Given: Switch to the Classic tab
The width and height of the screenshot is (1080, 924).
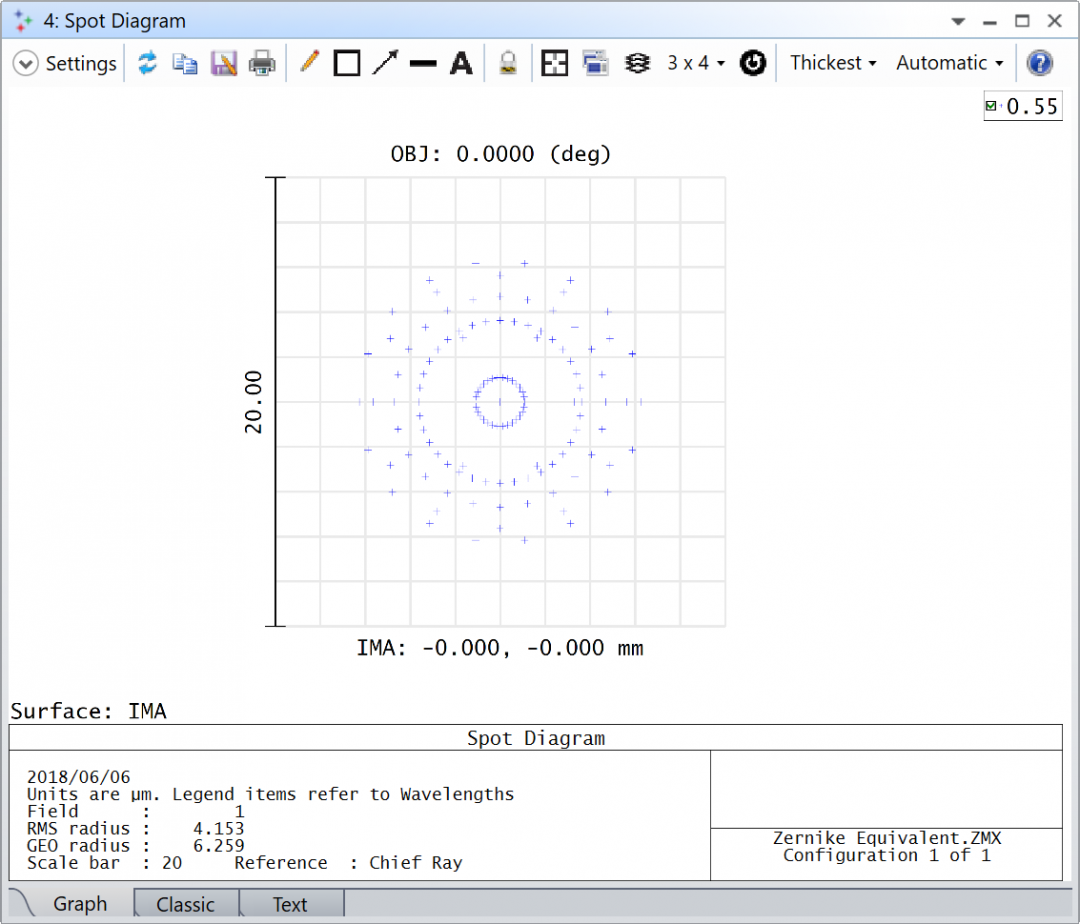Looking at the screenshot, I should click(x=186, y=903).
